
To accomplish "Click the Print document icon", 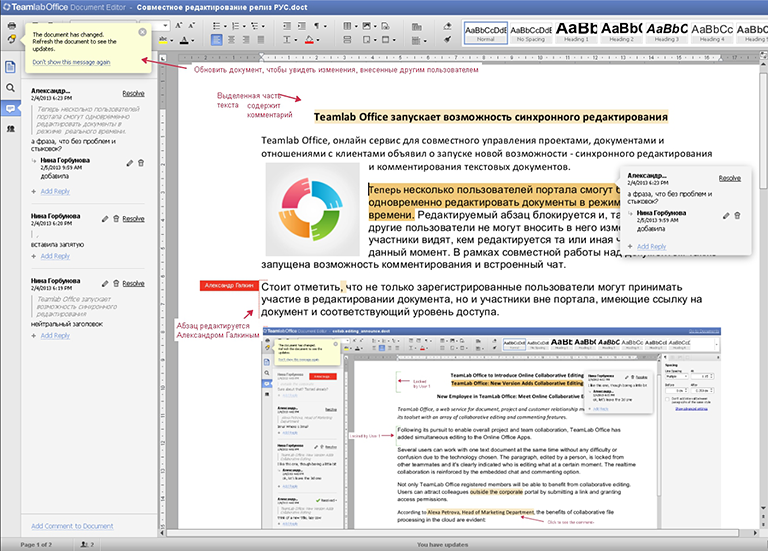I will tap(11, 25).
